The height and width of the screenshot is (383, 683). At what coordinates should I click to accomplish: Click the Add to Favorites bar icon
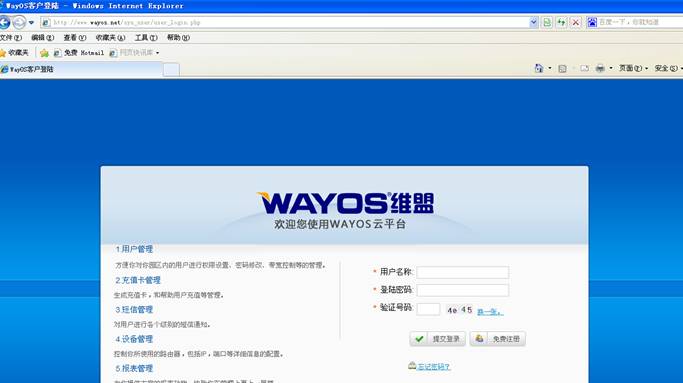click(x=44, y=53)
